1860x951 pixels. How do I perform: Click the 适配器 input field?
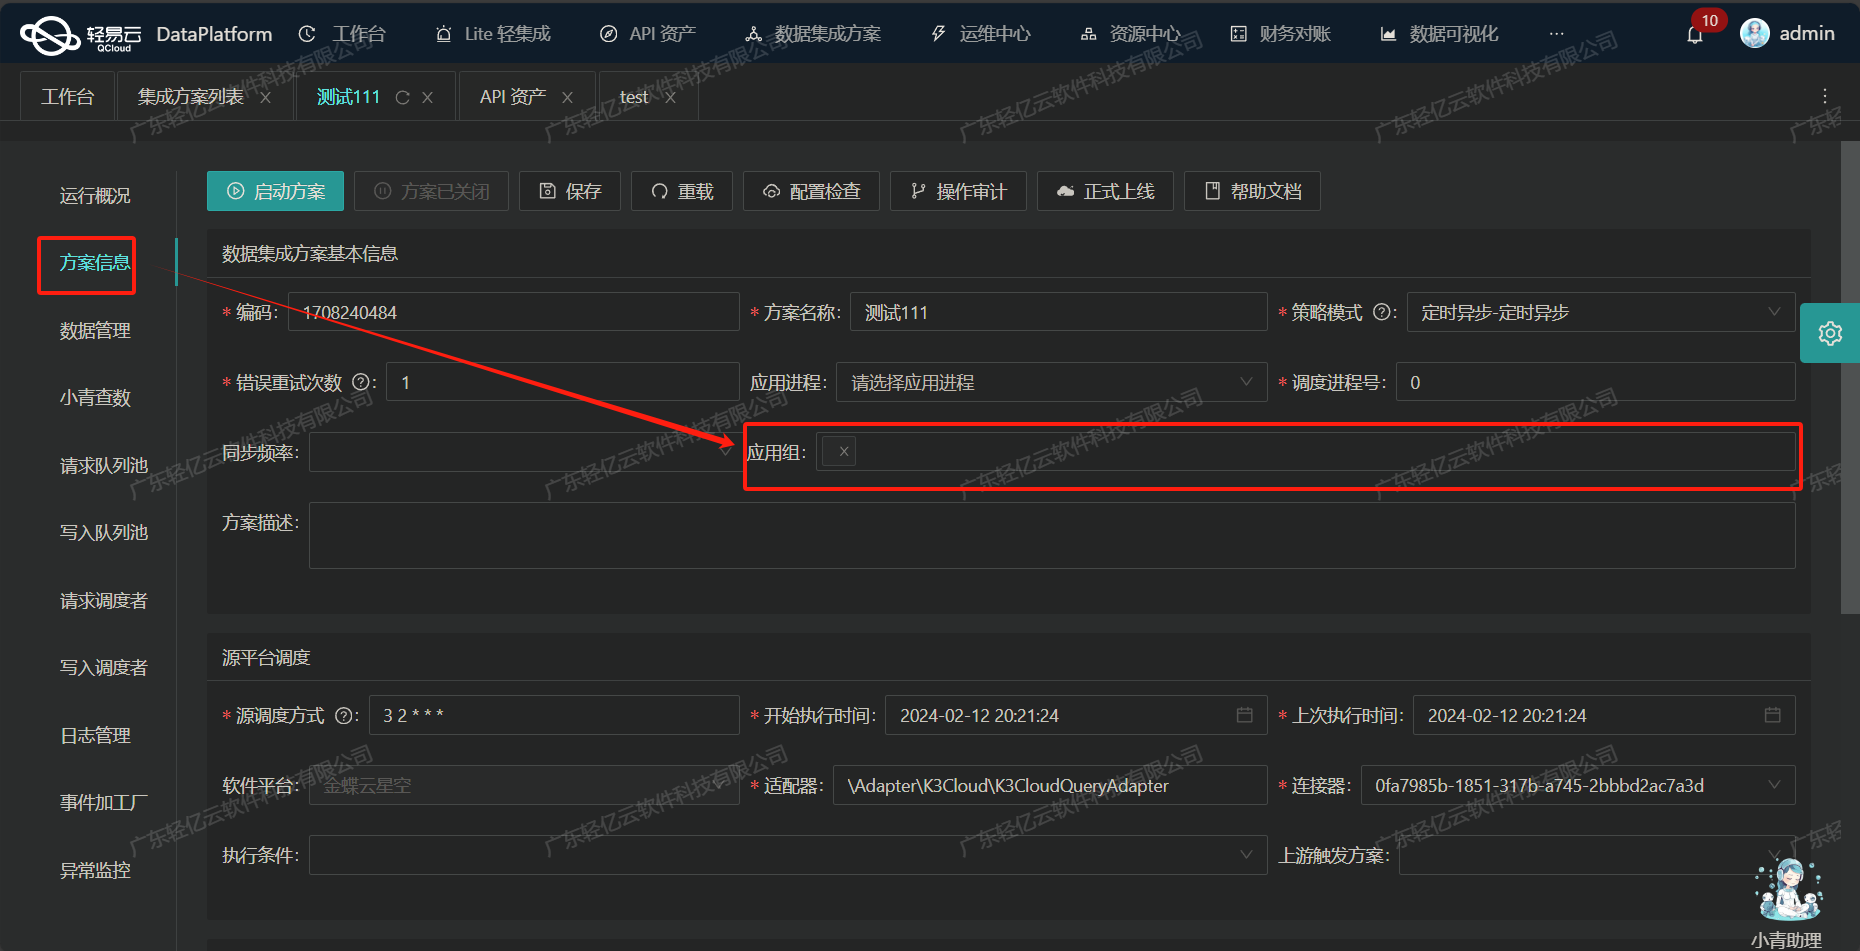pyautogui.click(x=1050, y=785)
